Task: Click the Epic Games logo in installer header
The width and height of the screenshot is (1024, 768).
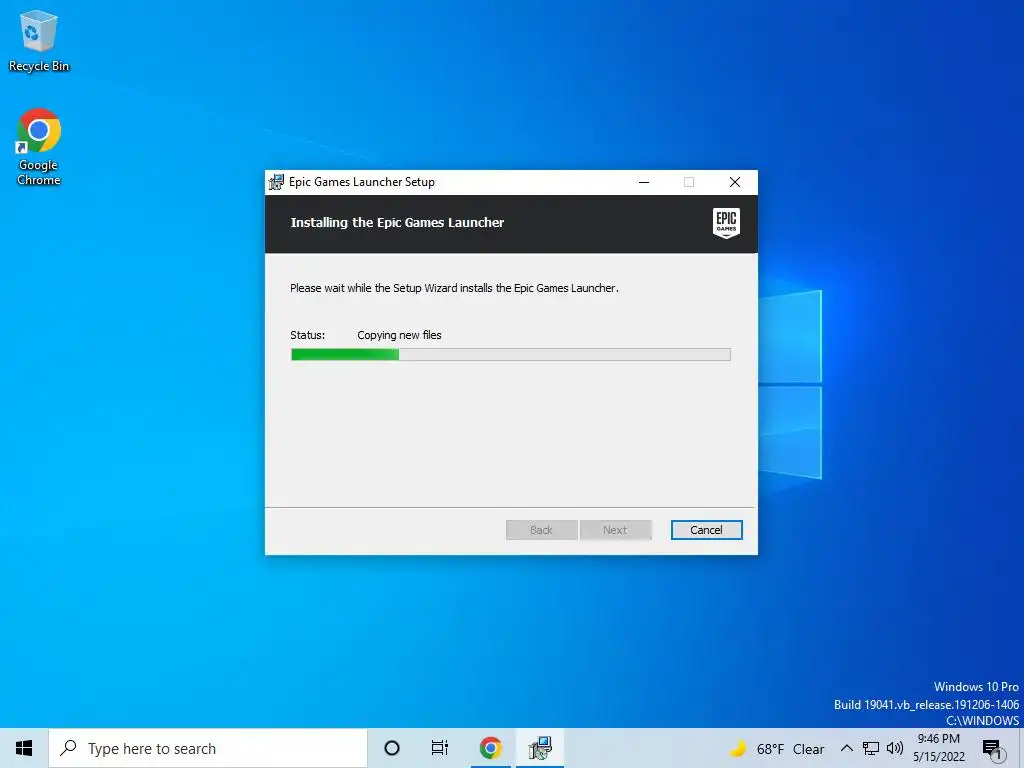Action: coord(726,223)
